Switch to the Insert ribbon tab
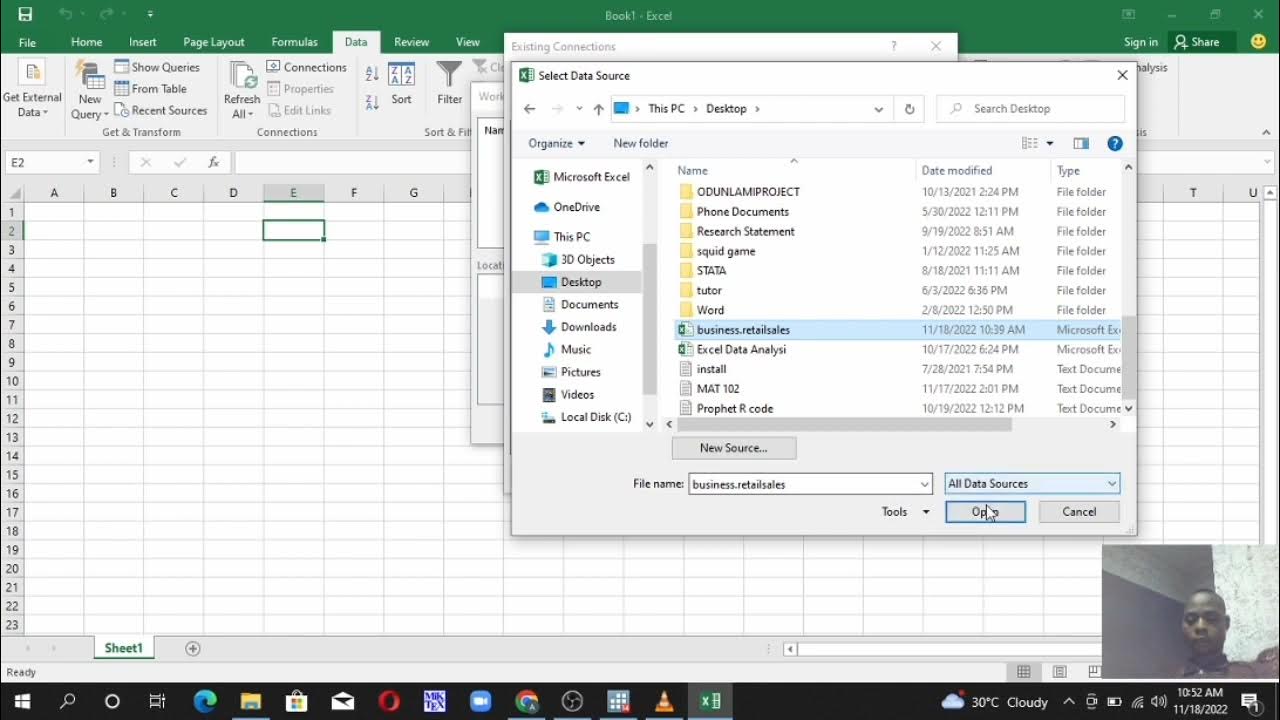Image resolution: width=1280 pixels, height=720 pixels. pos(143,42)
